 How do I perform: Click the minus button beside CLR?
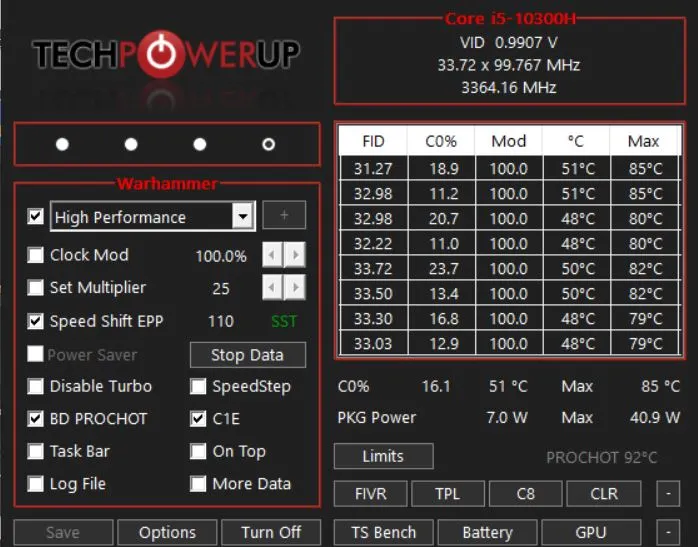pos(668,494)
